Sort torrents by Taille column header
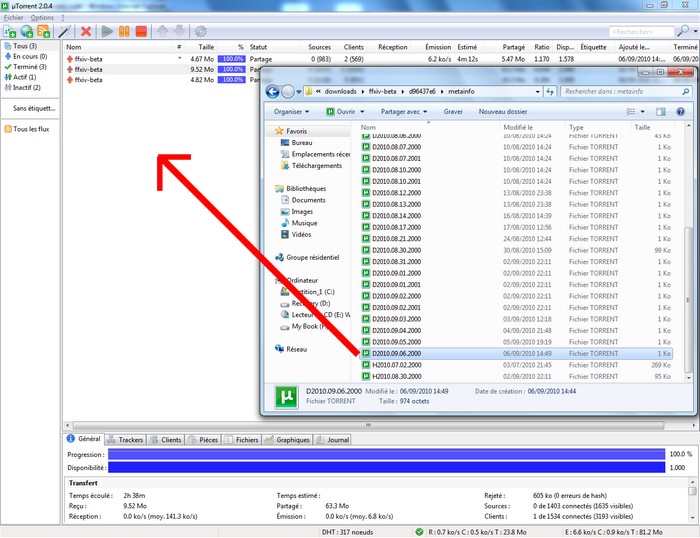The width and height of the screenshot is (700, 538). coord(206,47)
